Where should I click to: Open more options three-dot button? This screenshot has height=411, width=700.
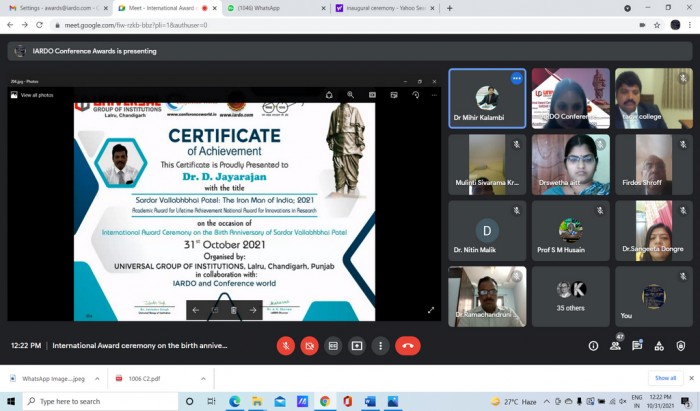[x=380, y=346]
